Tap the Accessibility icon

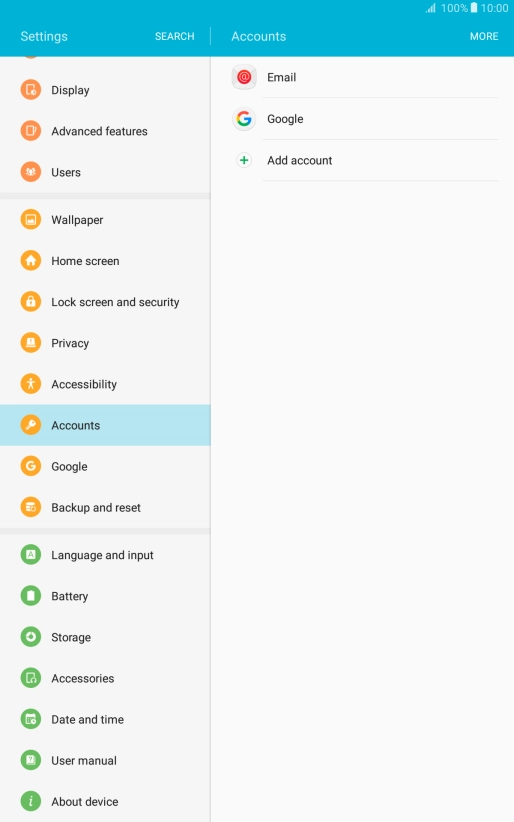31,384
